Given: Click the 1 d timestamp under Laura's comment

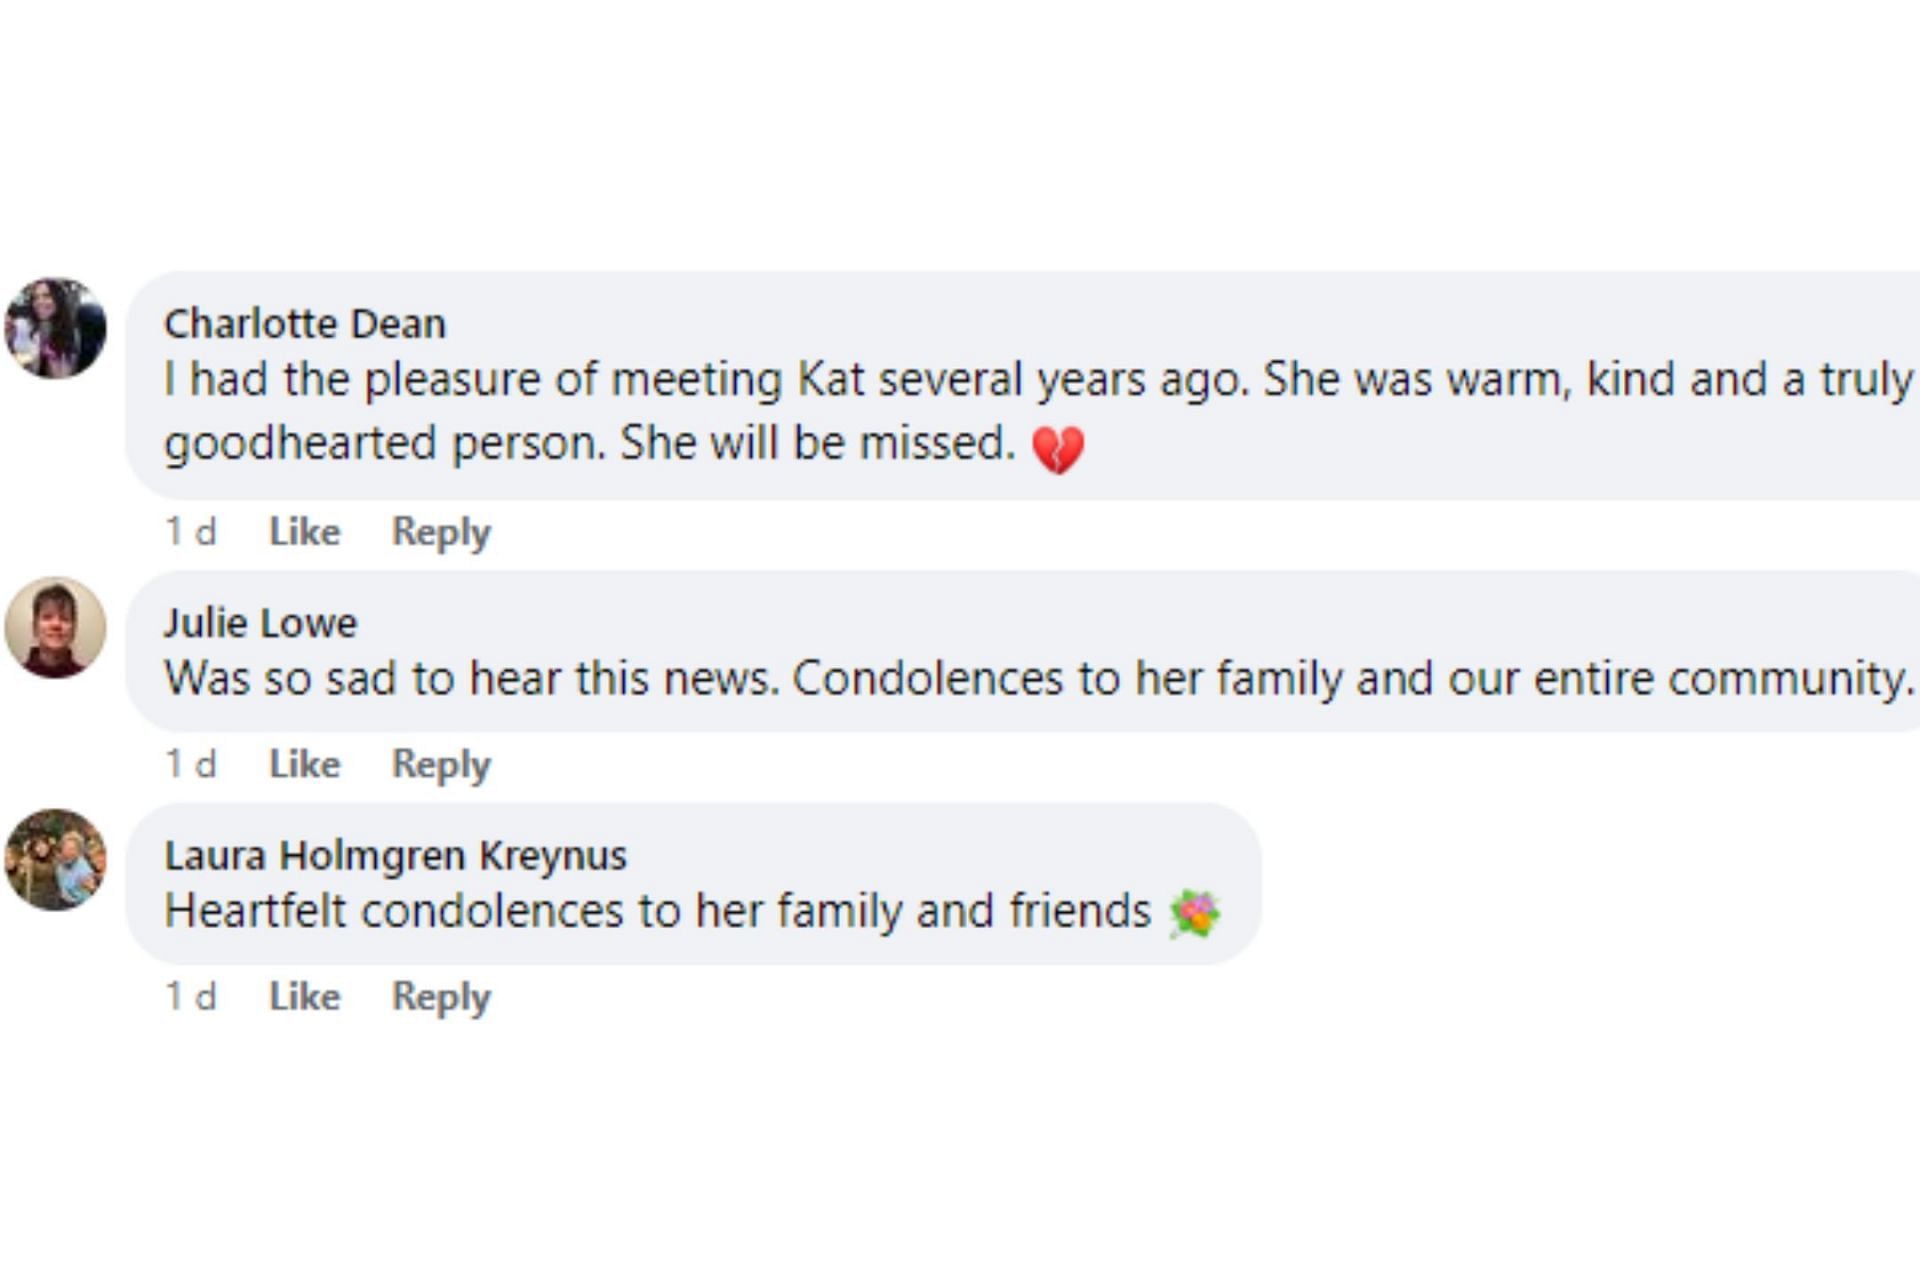Looking at the screenshot, I should pos(190,996).
